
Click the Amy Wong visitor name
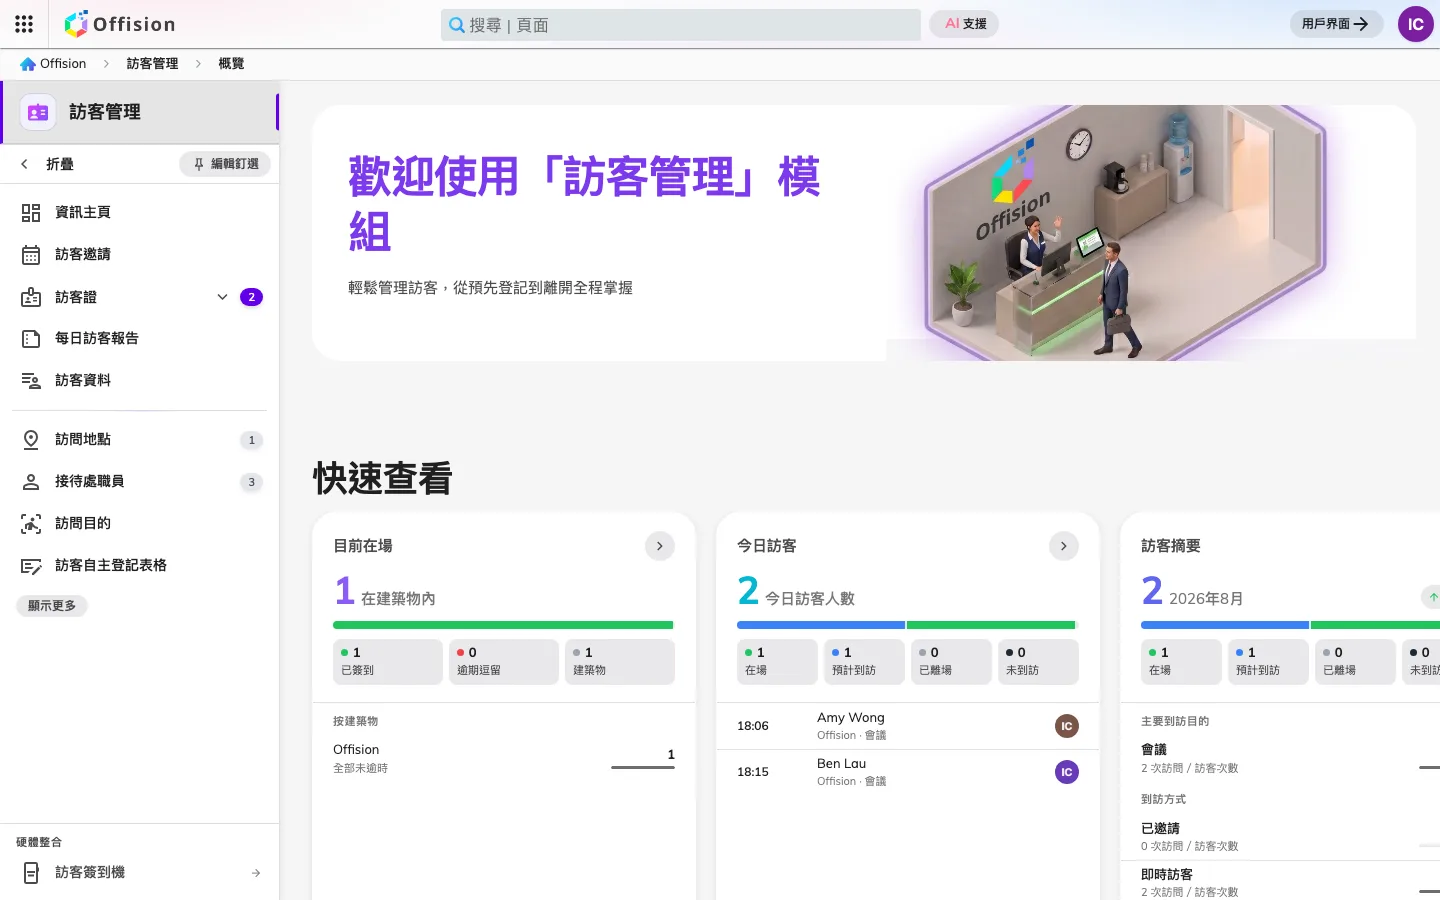point(851,718)
